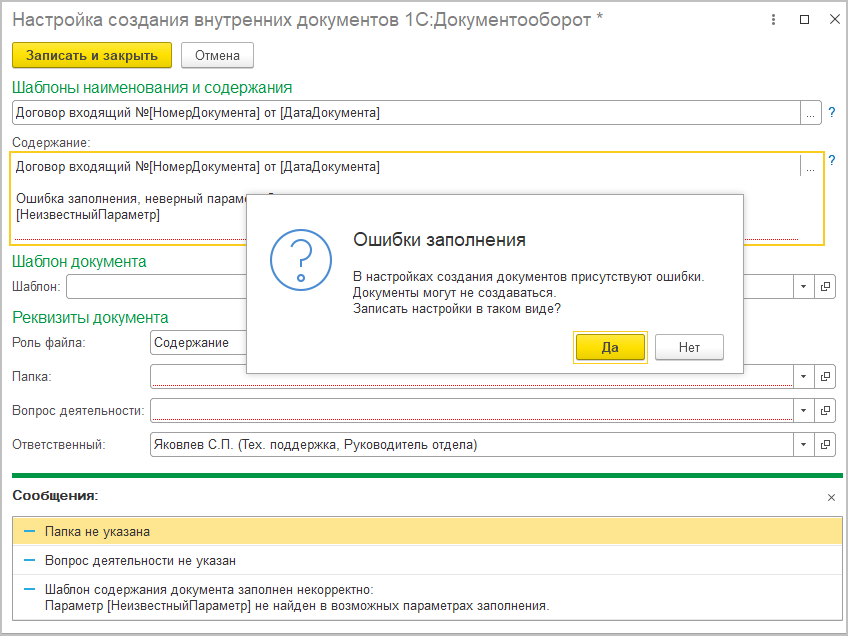Expand the 'Шаблон' dropdown arrow
This screenshot has height=636, width=848.
coord(803,287)
